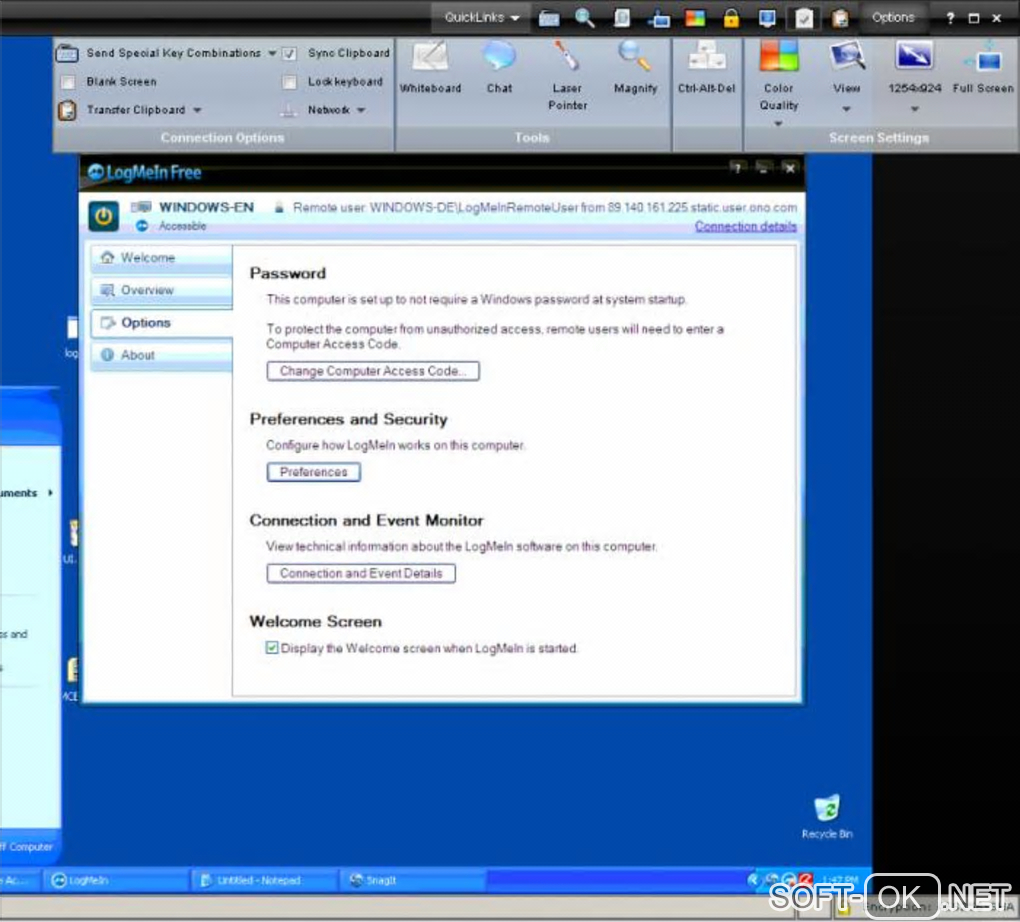Click the Transfer Clipboard icon
This screenshot has width=1020, height=922.
point(67,111)
